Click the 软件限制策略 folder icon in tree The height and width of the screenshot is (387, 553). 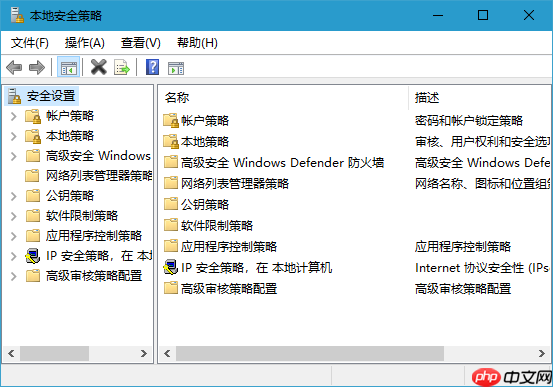[33, 216]
